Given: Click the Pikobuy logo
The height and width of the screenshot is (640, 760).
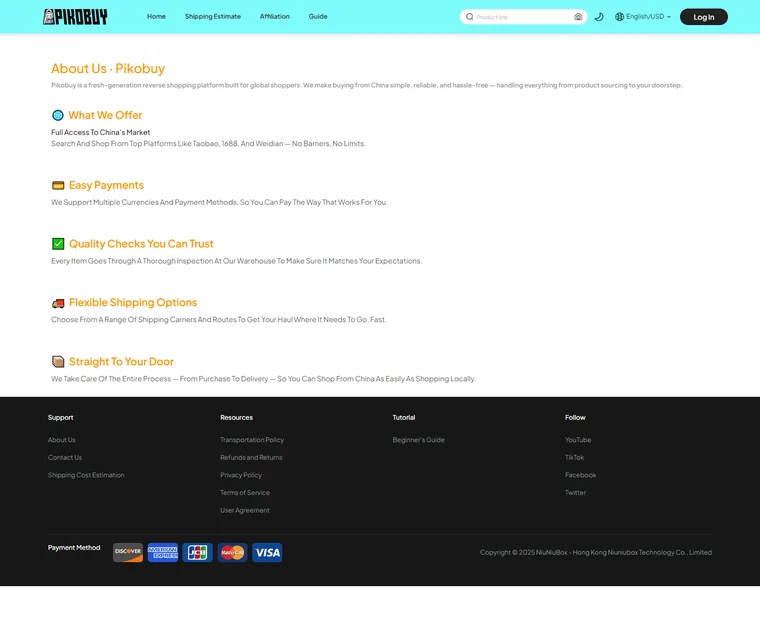Looking at the screenshot, I should (x=75, y=17).
